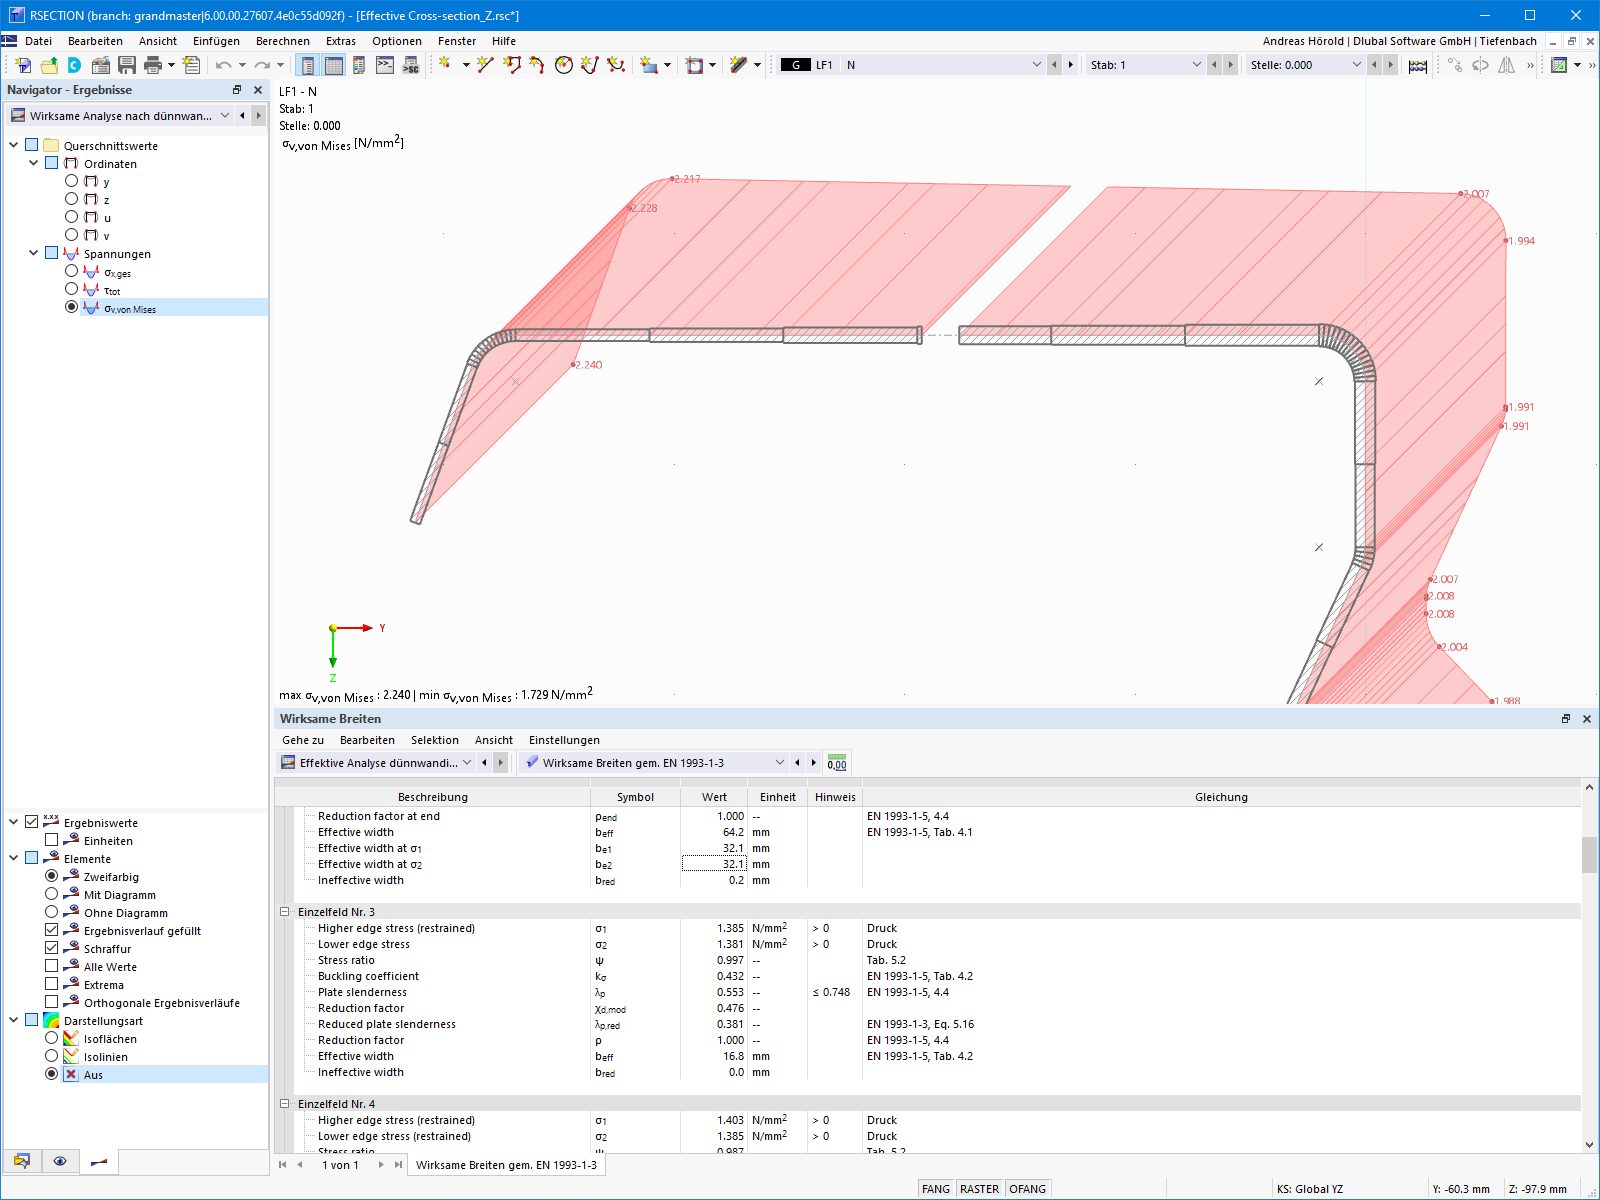This screenshot has width=1600, height=1200.
Task: Click the Redo arrow icon
Action: click(262, 65)
